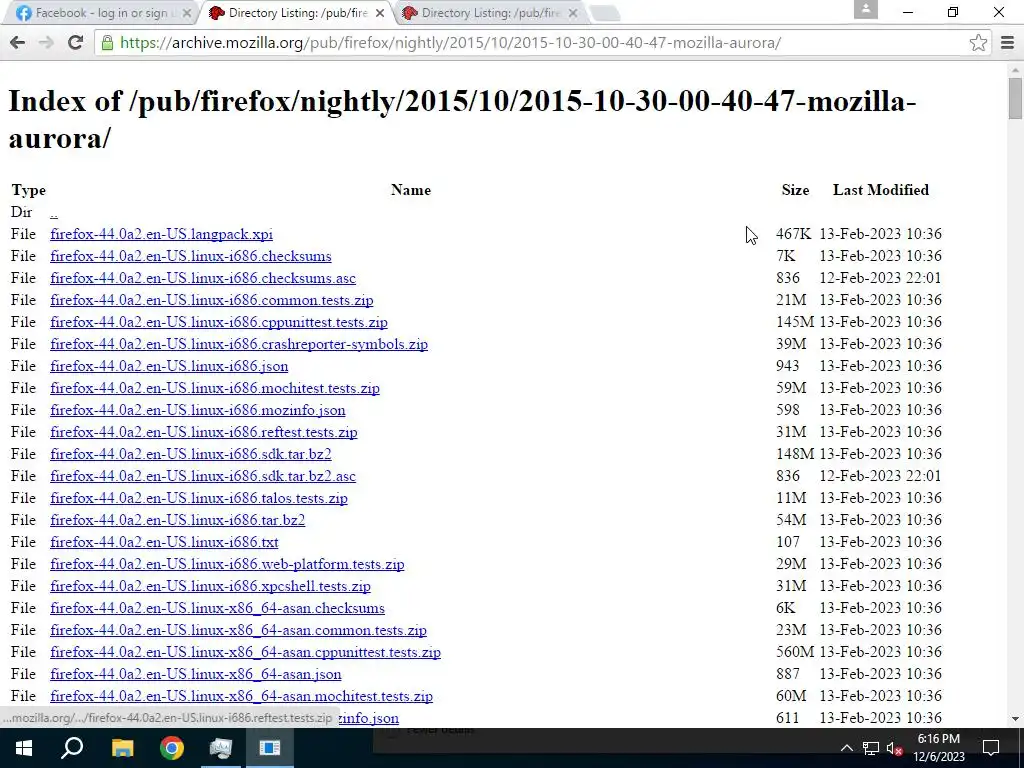The width and height of the screenshot is (1024, 768).
Task: Click the 'Name' column header
Action: click(411, 190)
